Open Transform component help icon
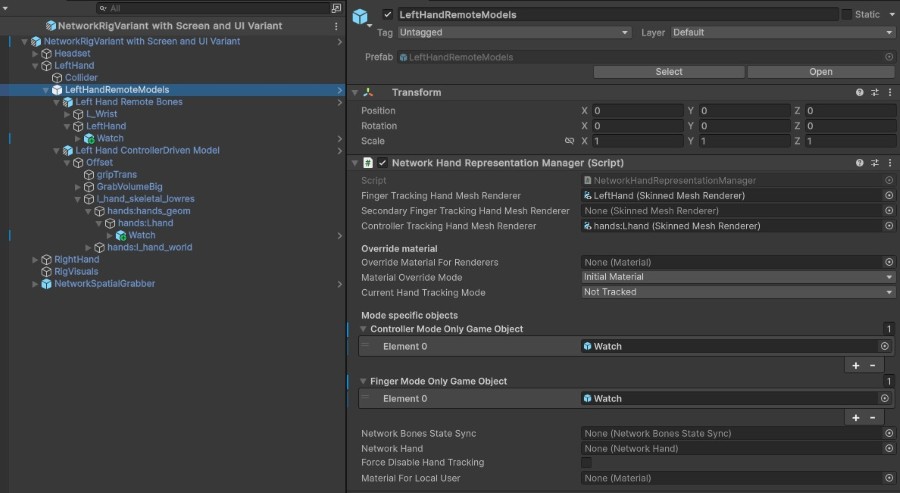Viewport: 900px width, 493px height. point(859,92)
